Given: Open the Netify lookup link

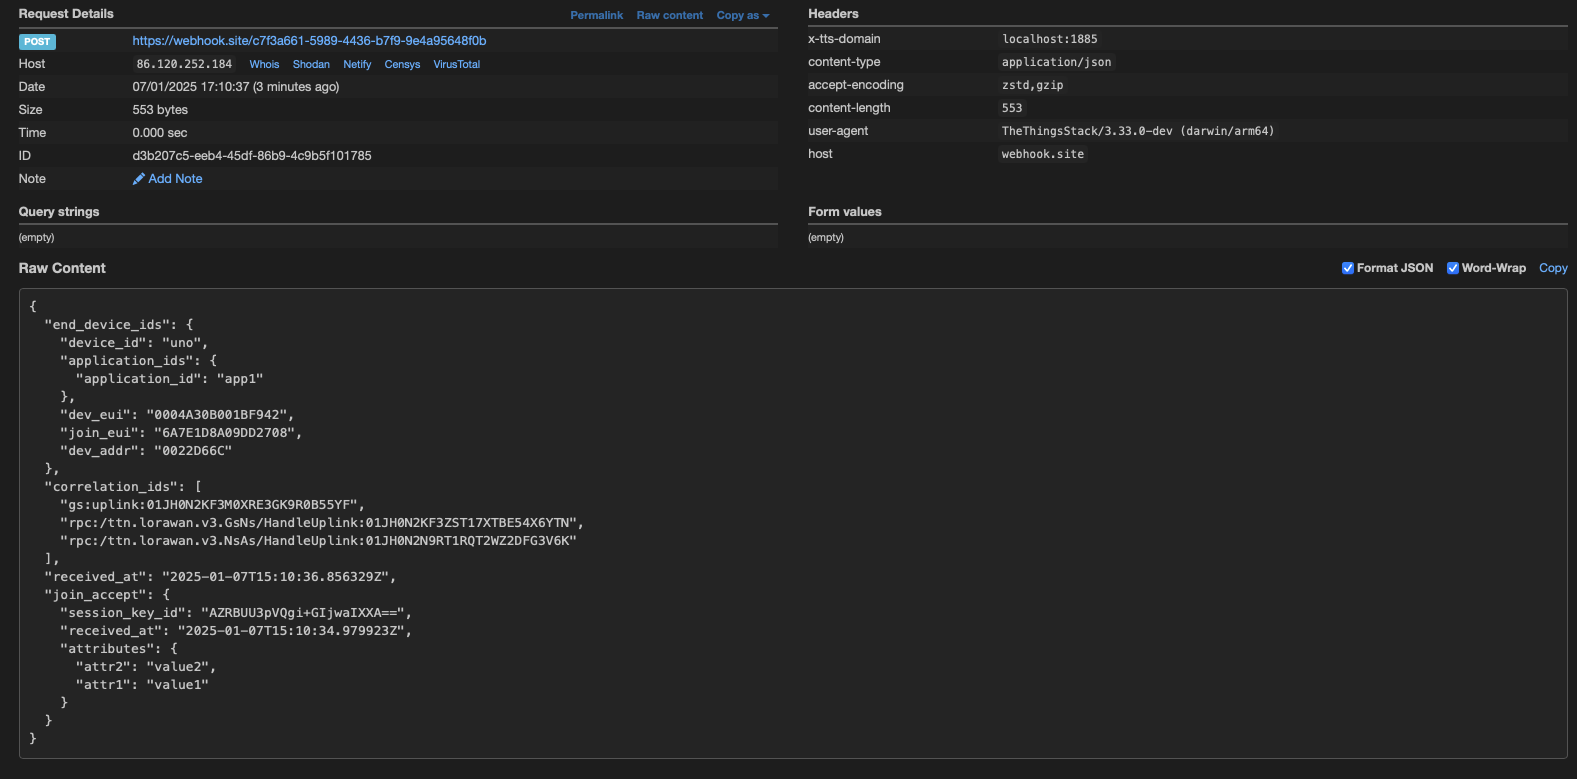Looking at the screenshot, I should (357, 64).
